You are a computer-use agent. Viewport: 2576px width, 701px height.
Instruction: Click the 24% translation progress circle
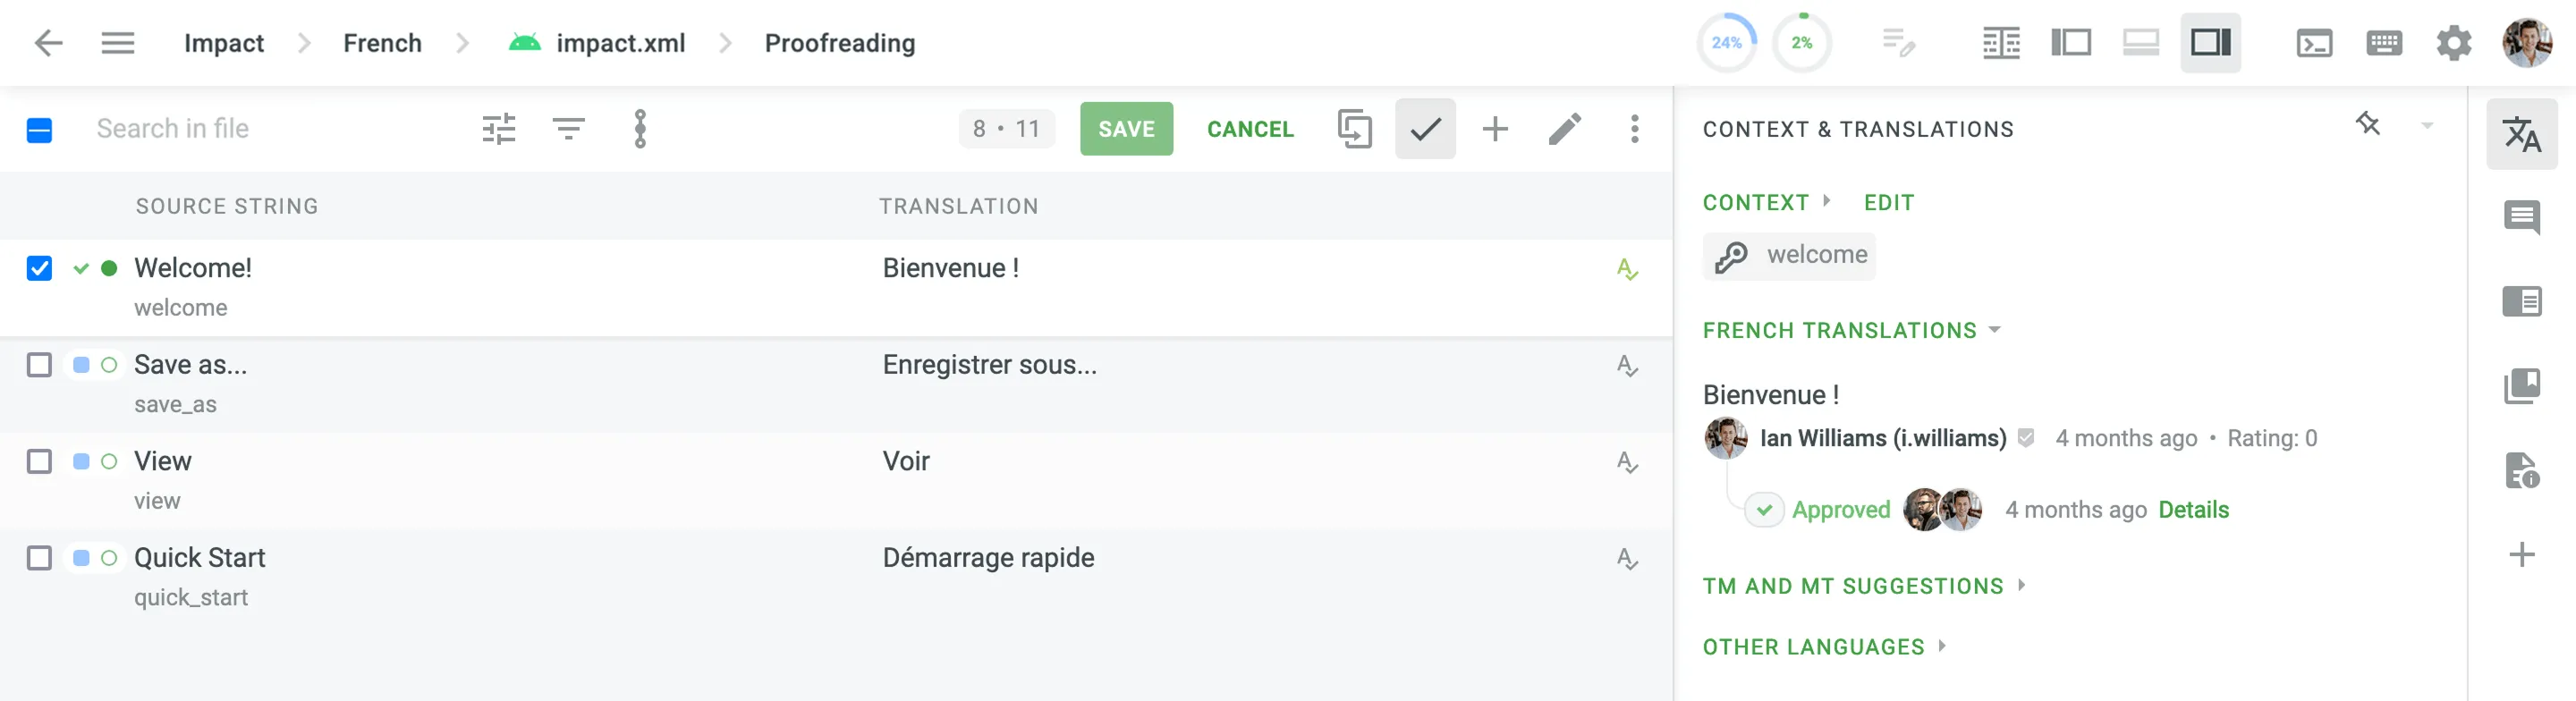[1726, 43]
